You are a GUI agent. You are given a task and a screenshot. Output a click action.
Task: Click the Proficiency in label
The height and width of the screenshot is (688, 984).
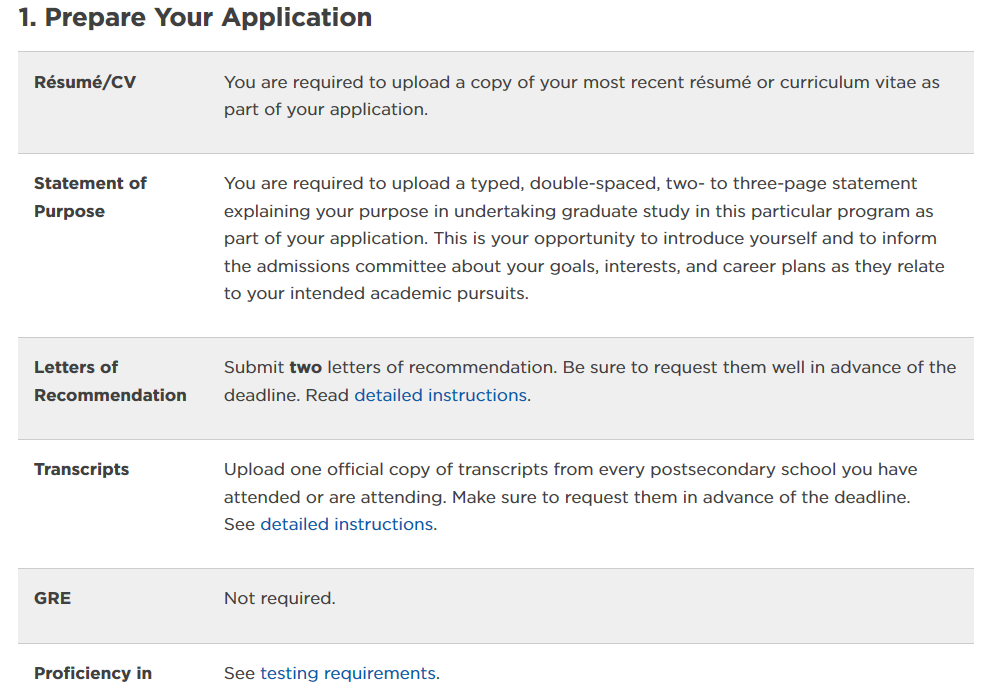pyautogui.click(x=93, y=673)
